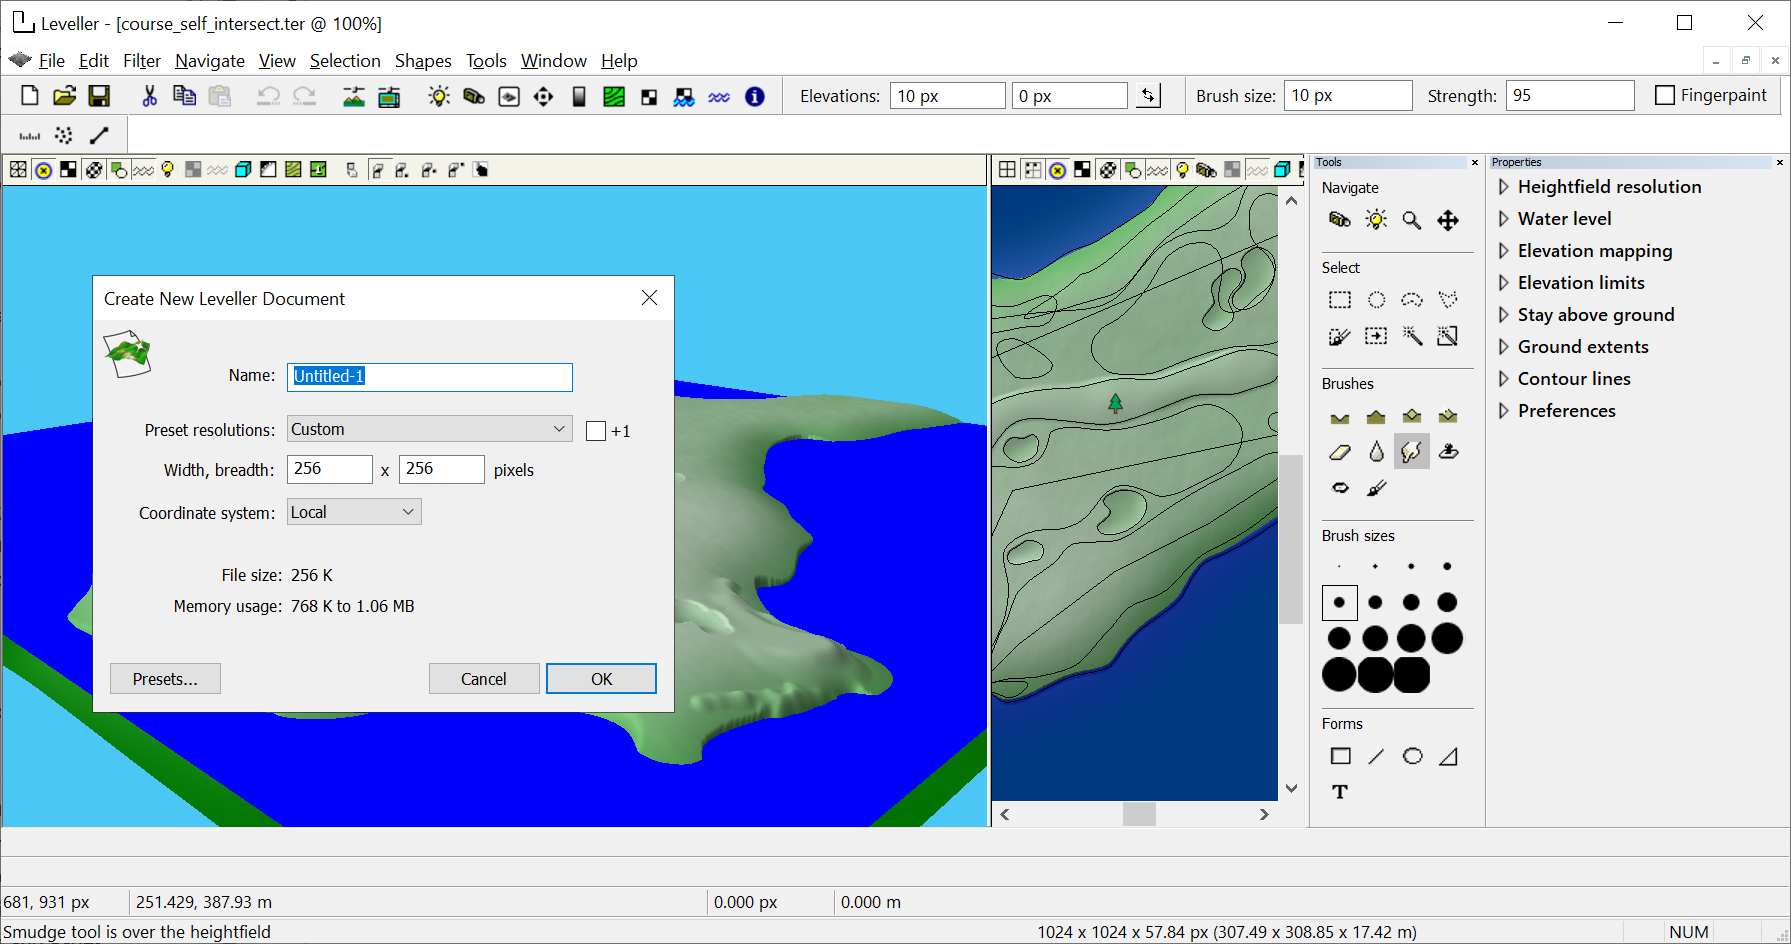
Task: Open the Selection menu
Action: click(x=345, y=61)
